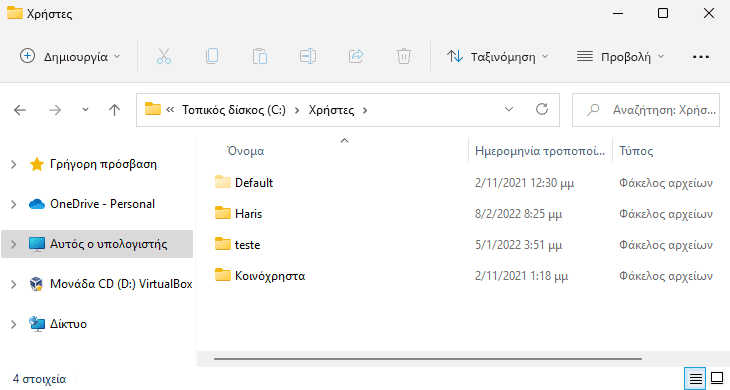Expand Μονάδα CD (D:) VirtualBox node
The height and width of the screenshot is (390, 730).
coord(14,284)
